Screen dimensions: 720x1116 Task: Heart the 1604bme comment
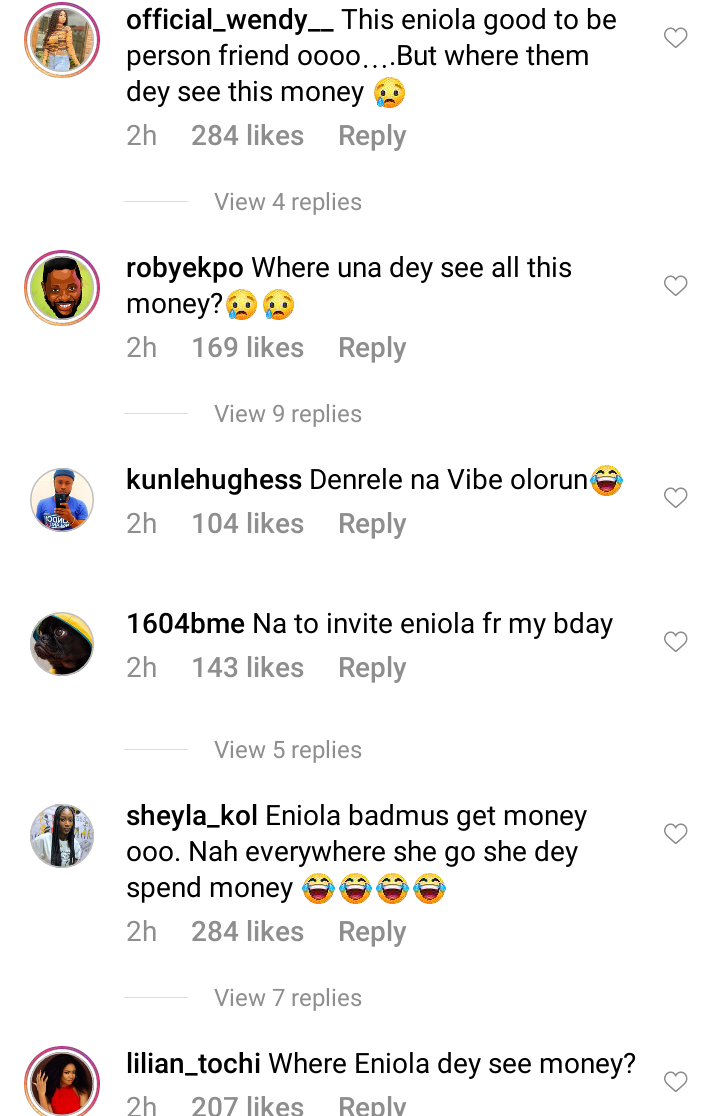click(676, 642)
